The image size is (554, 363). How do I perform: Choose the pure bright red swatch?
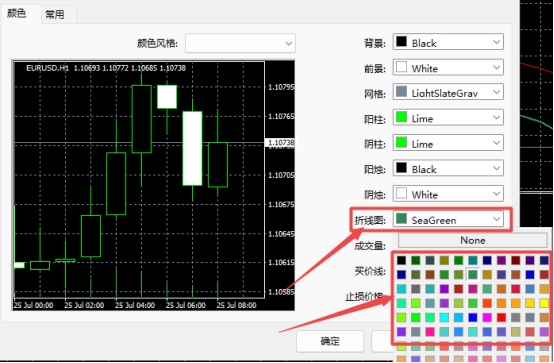pyautogui.click(x=501, y=317)
